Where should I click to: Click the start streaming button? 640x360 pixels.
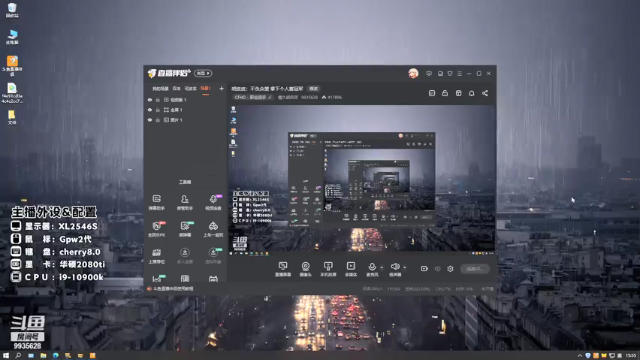click(x=475, y=269)
